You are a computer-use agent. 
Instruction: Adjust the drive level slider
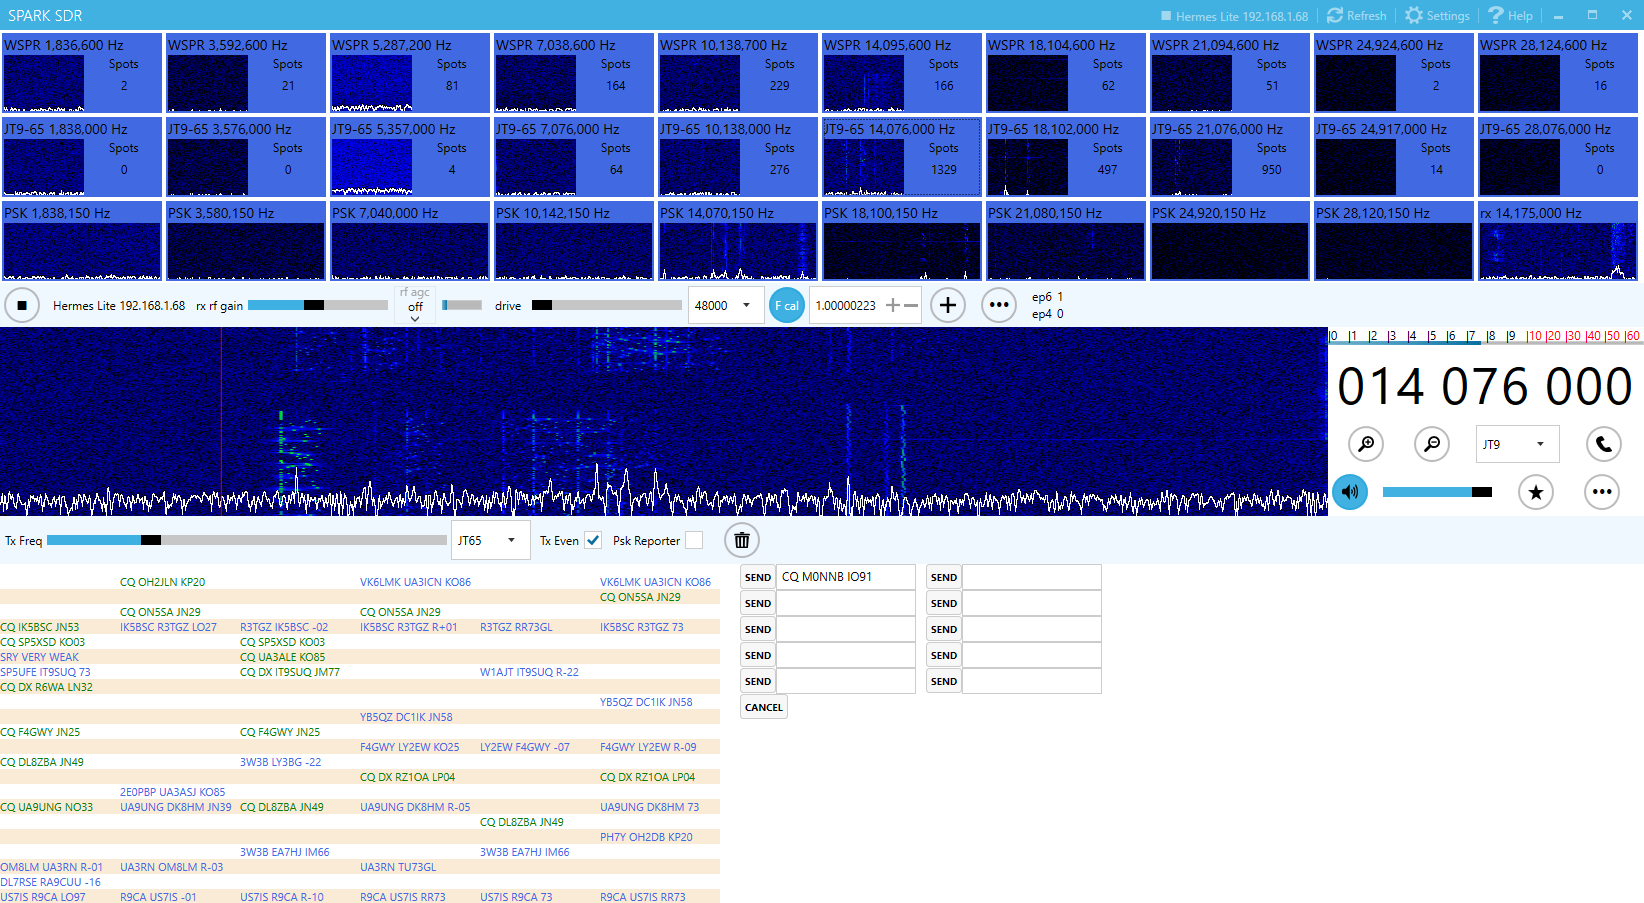(606, 305)
